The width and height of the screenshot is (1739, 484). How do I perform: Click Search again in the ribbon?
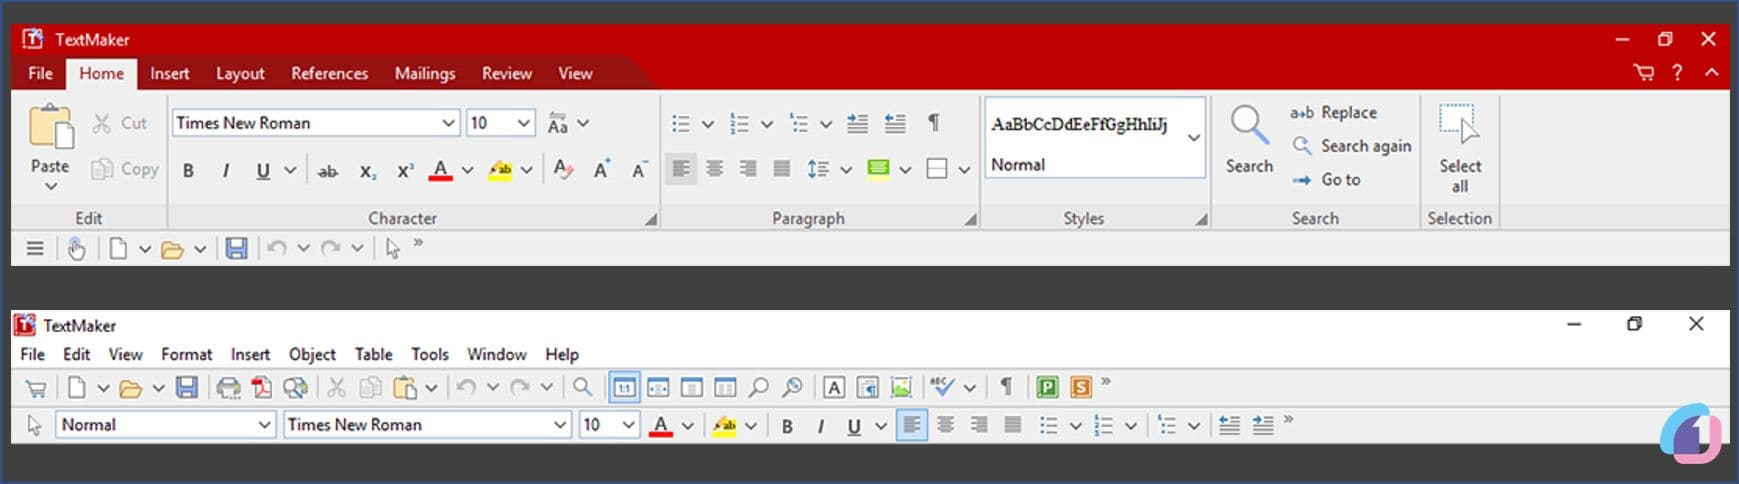point(1351,146)
